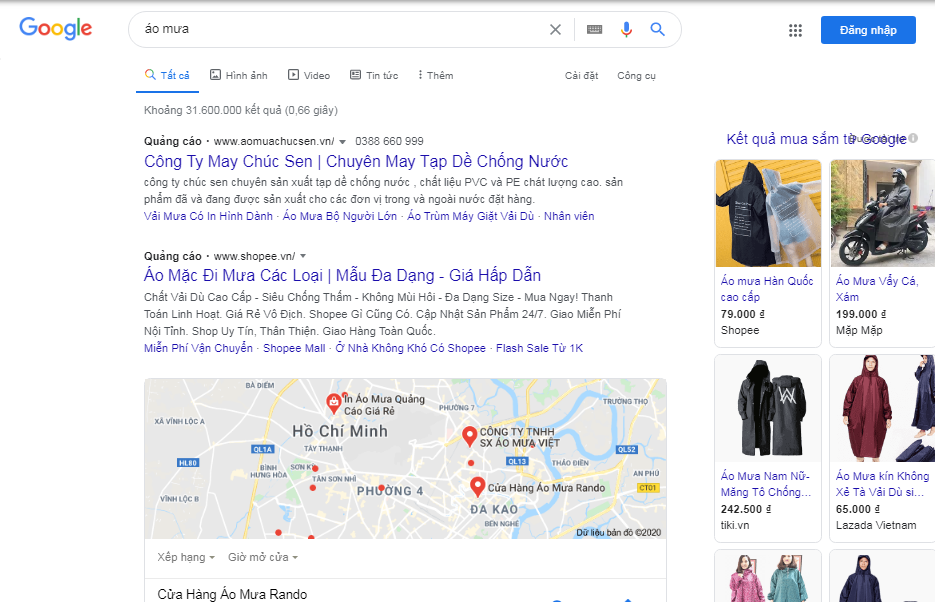
Task: Open Áo Mưa kín Không Xẻ Tà image
Action: [883, 408]
